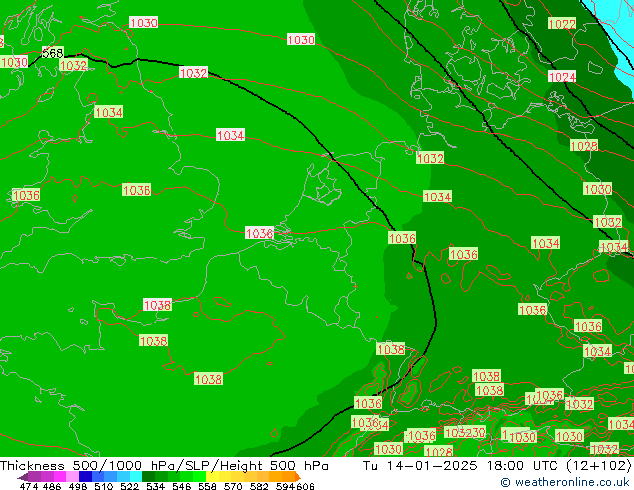Click the cyan swatch in the thickness legend
The image size is (634, 490).
(136, 476)
